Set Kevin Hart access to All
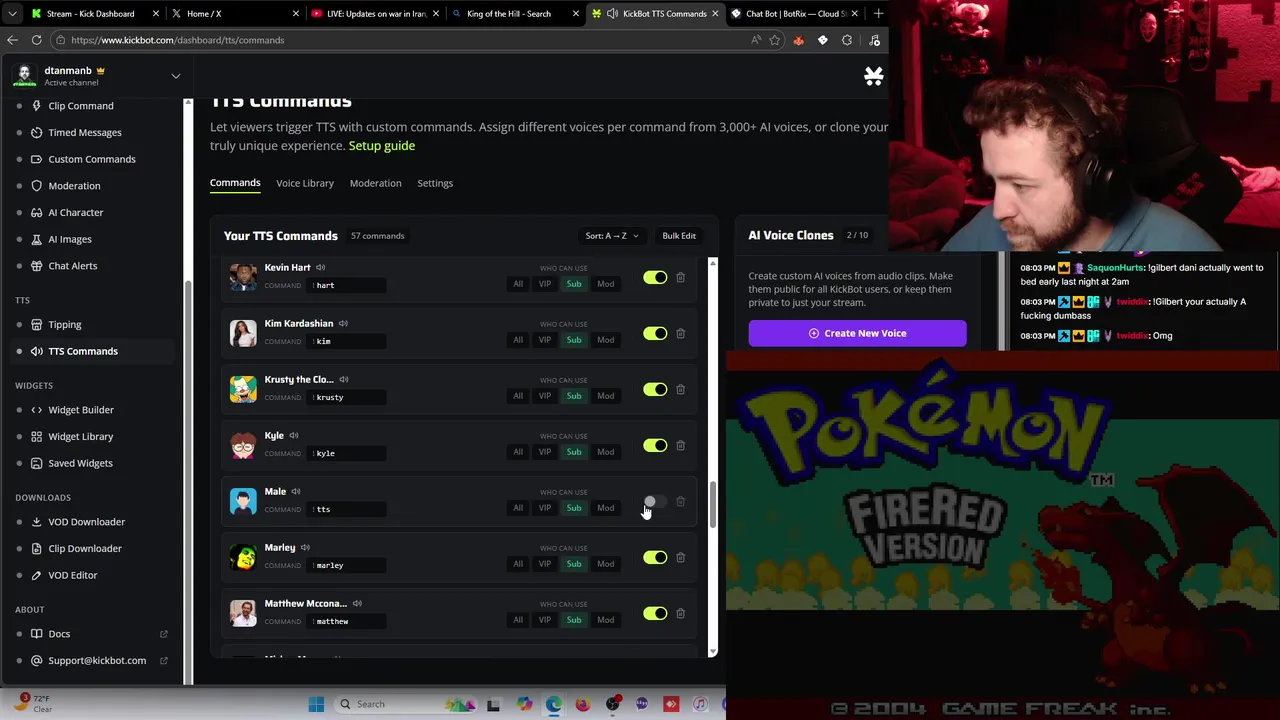 coord(518,284)
